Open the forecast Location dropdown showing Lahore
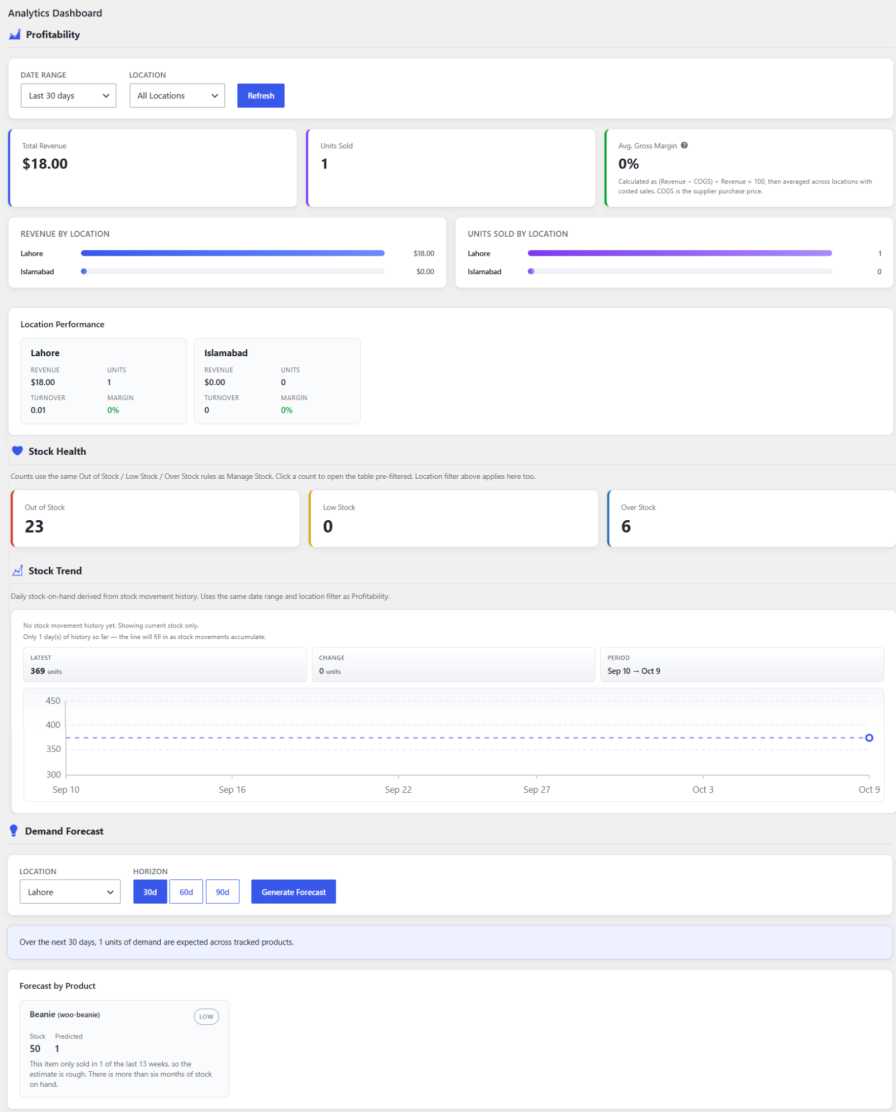Screen dimensions: 896x1112 (x=70, y=892)
